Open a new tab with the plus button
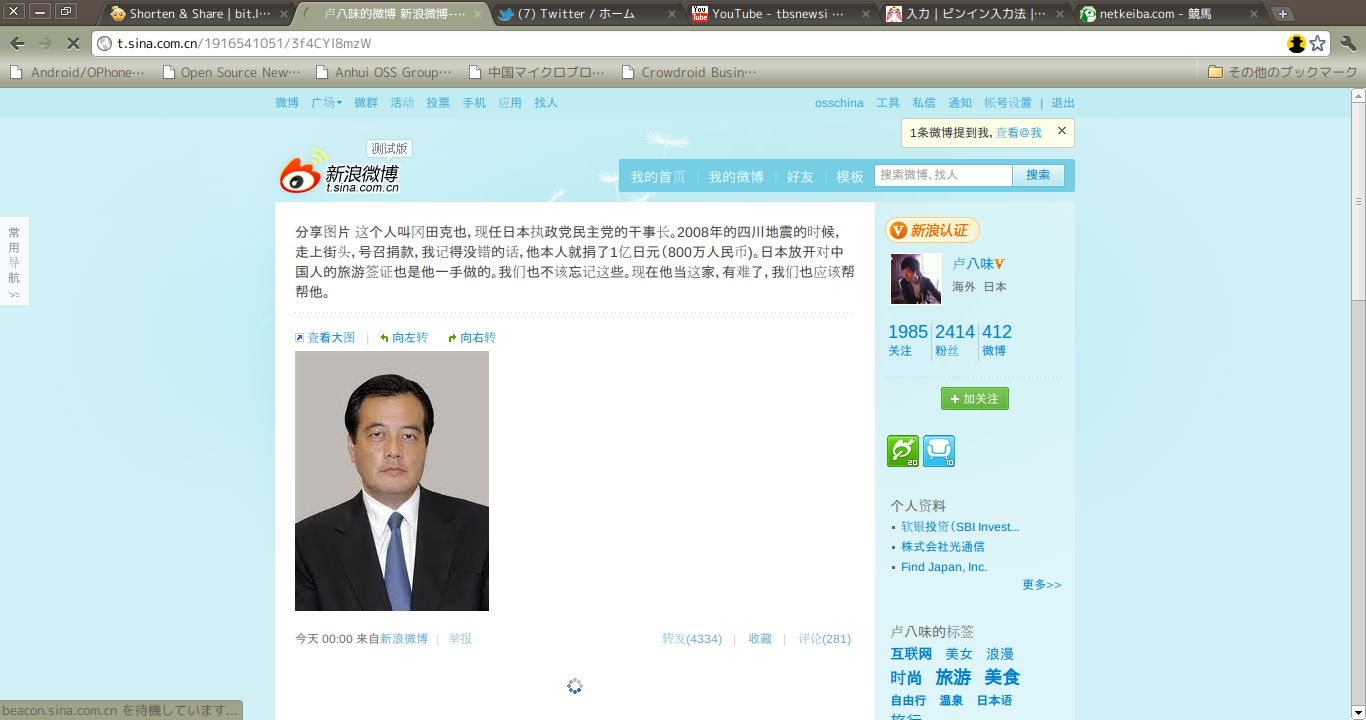The height and width of the screenshot is (720, 1366). click(1283, 14)
